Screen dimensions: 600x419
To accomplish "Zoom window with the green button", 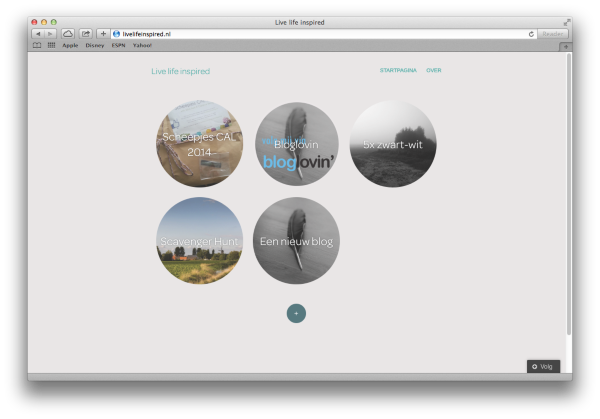I will coord(54,22).
